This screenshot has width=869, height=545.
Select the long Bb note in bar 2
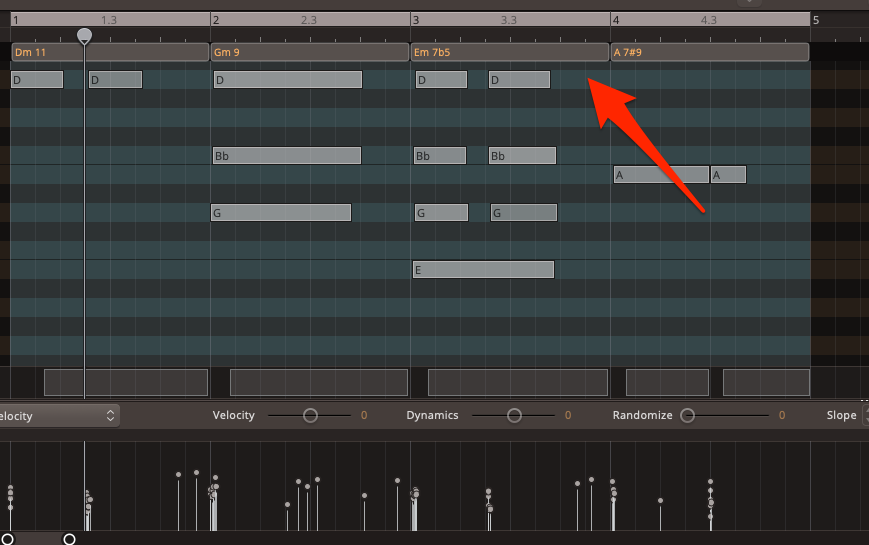coord(287,156)
